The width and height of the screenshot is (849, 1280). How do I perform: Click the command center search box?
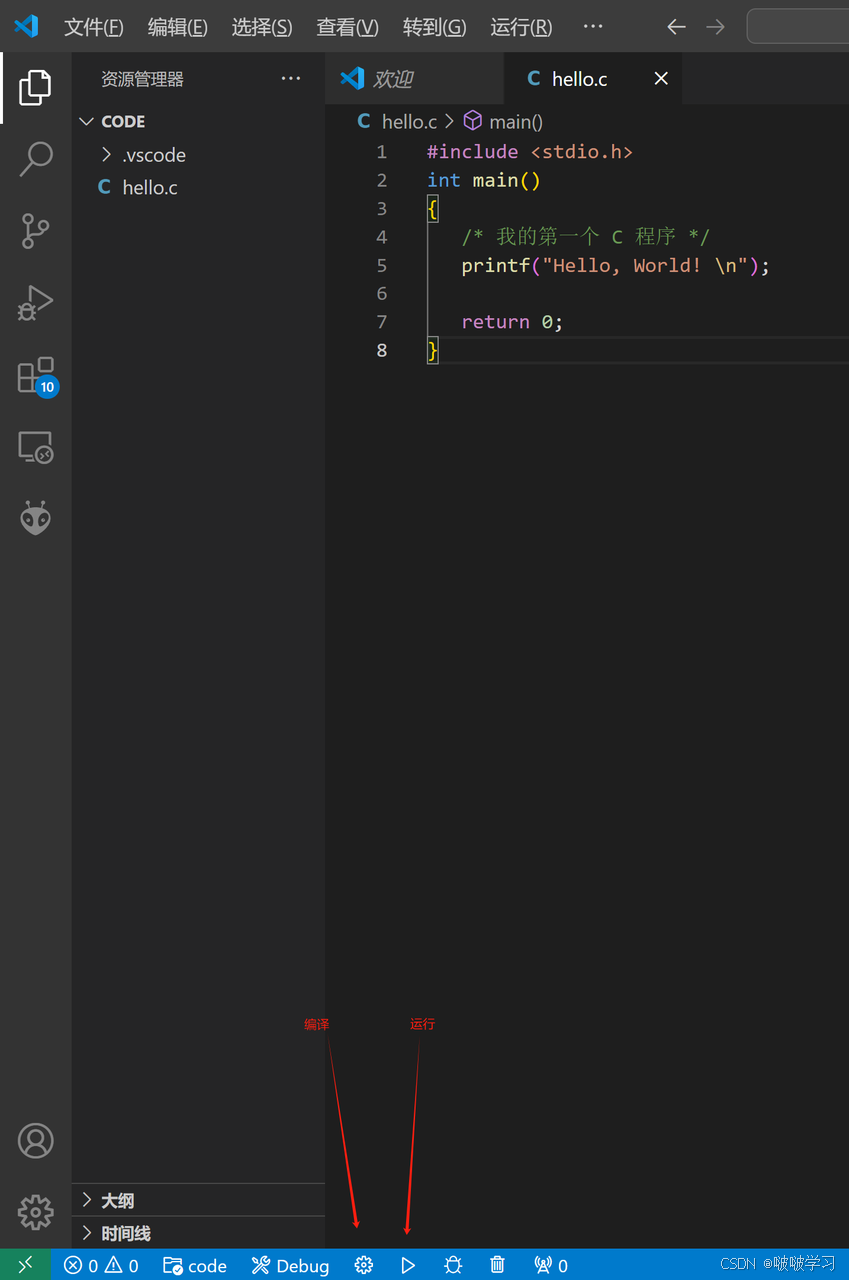(798, 27)
